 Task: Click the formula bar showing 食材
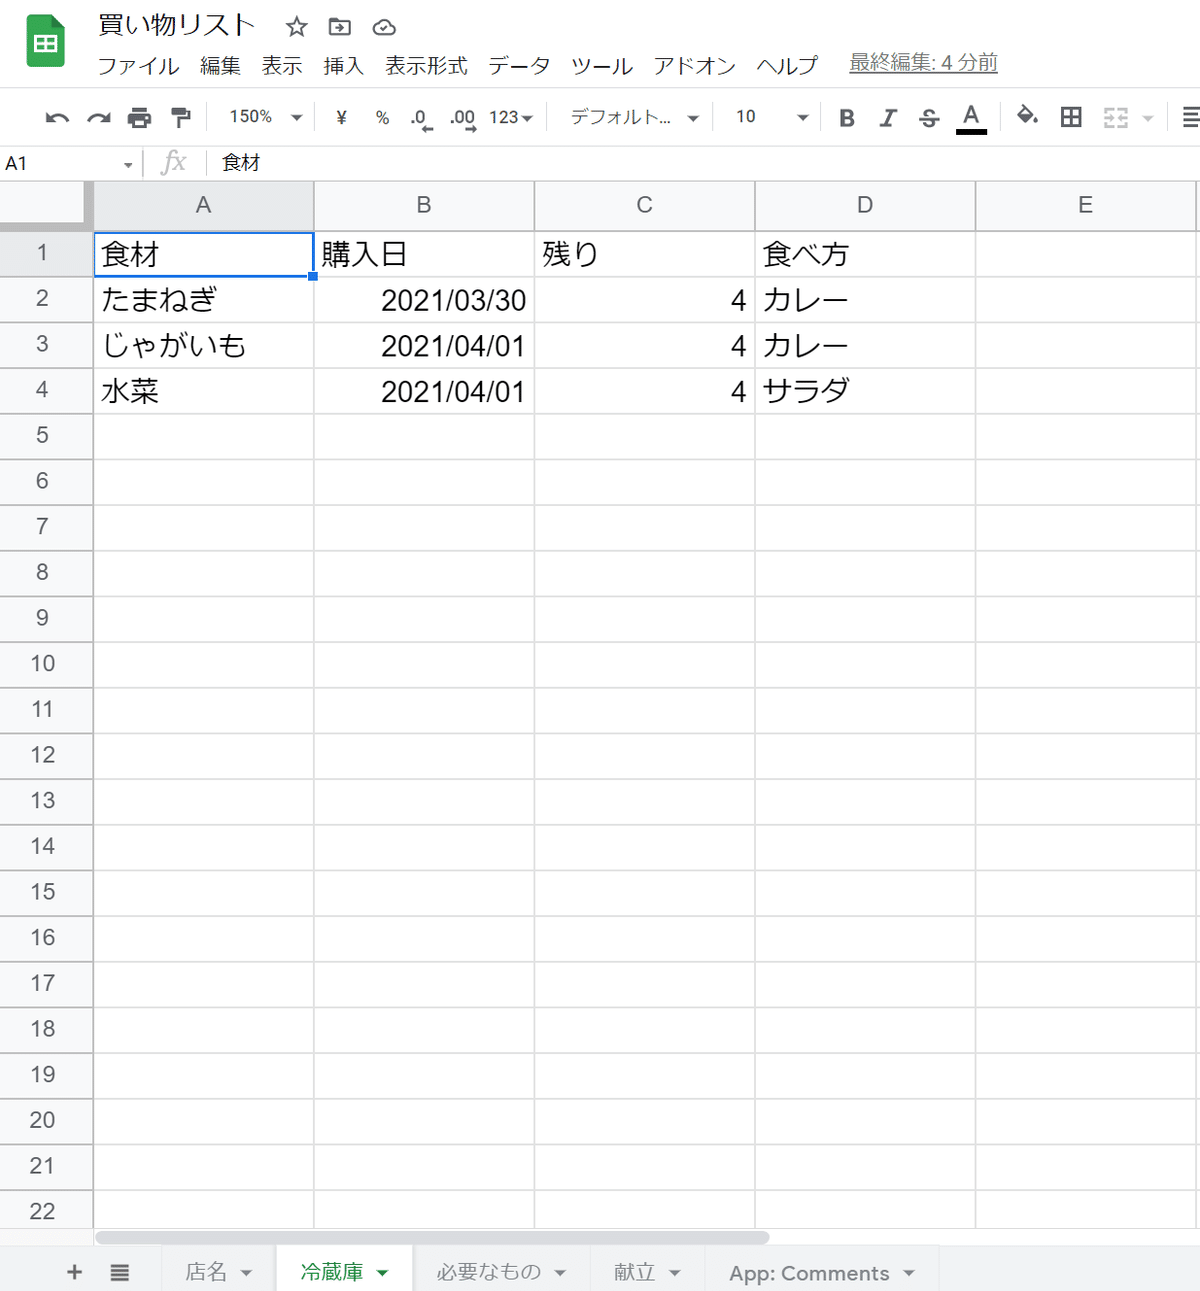coord(700,162)
